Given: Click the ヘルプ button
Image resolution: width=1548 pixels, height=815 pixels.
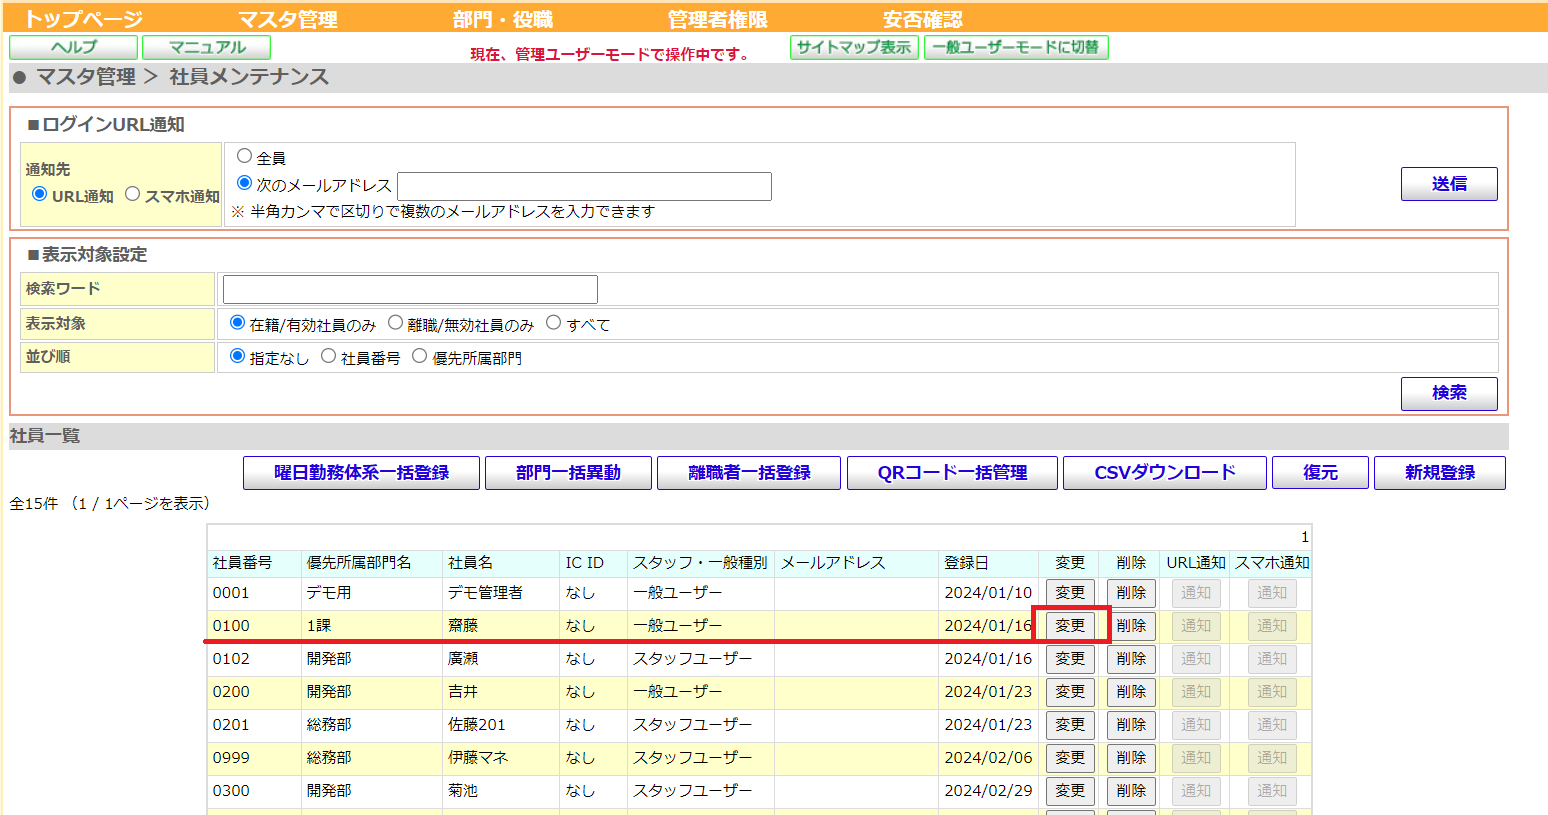Looking at the screenshot, I should point(74,47).
